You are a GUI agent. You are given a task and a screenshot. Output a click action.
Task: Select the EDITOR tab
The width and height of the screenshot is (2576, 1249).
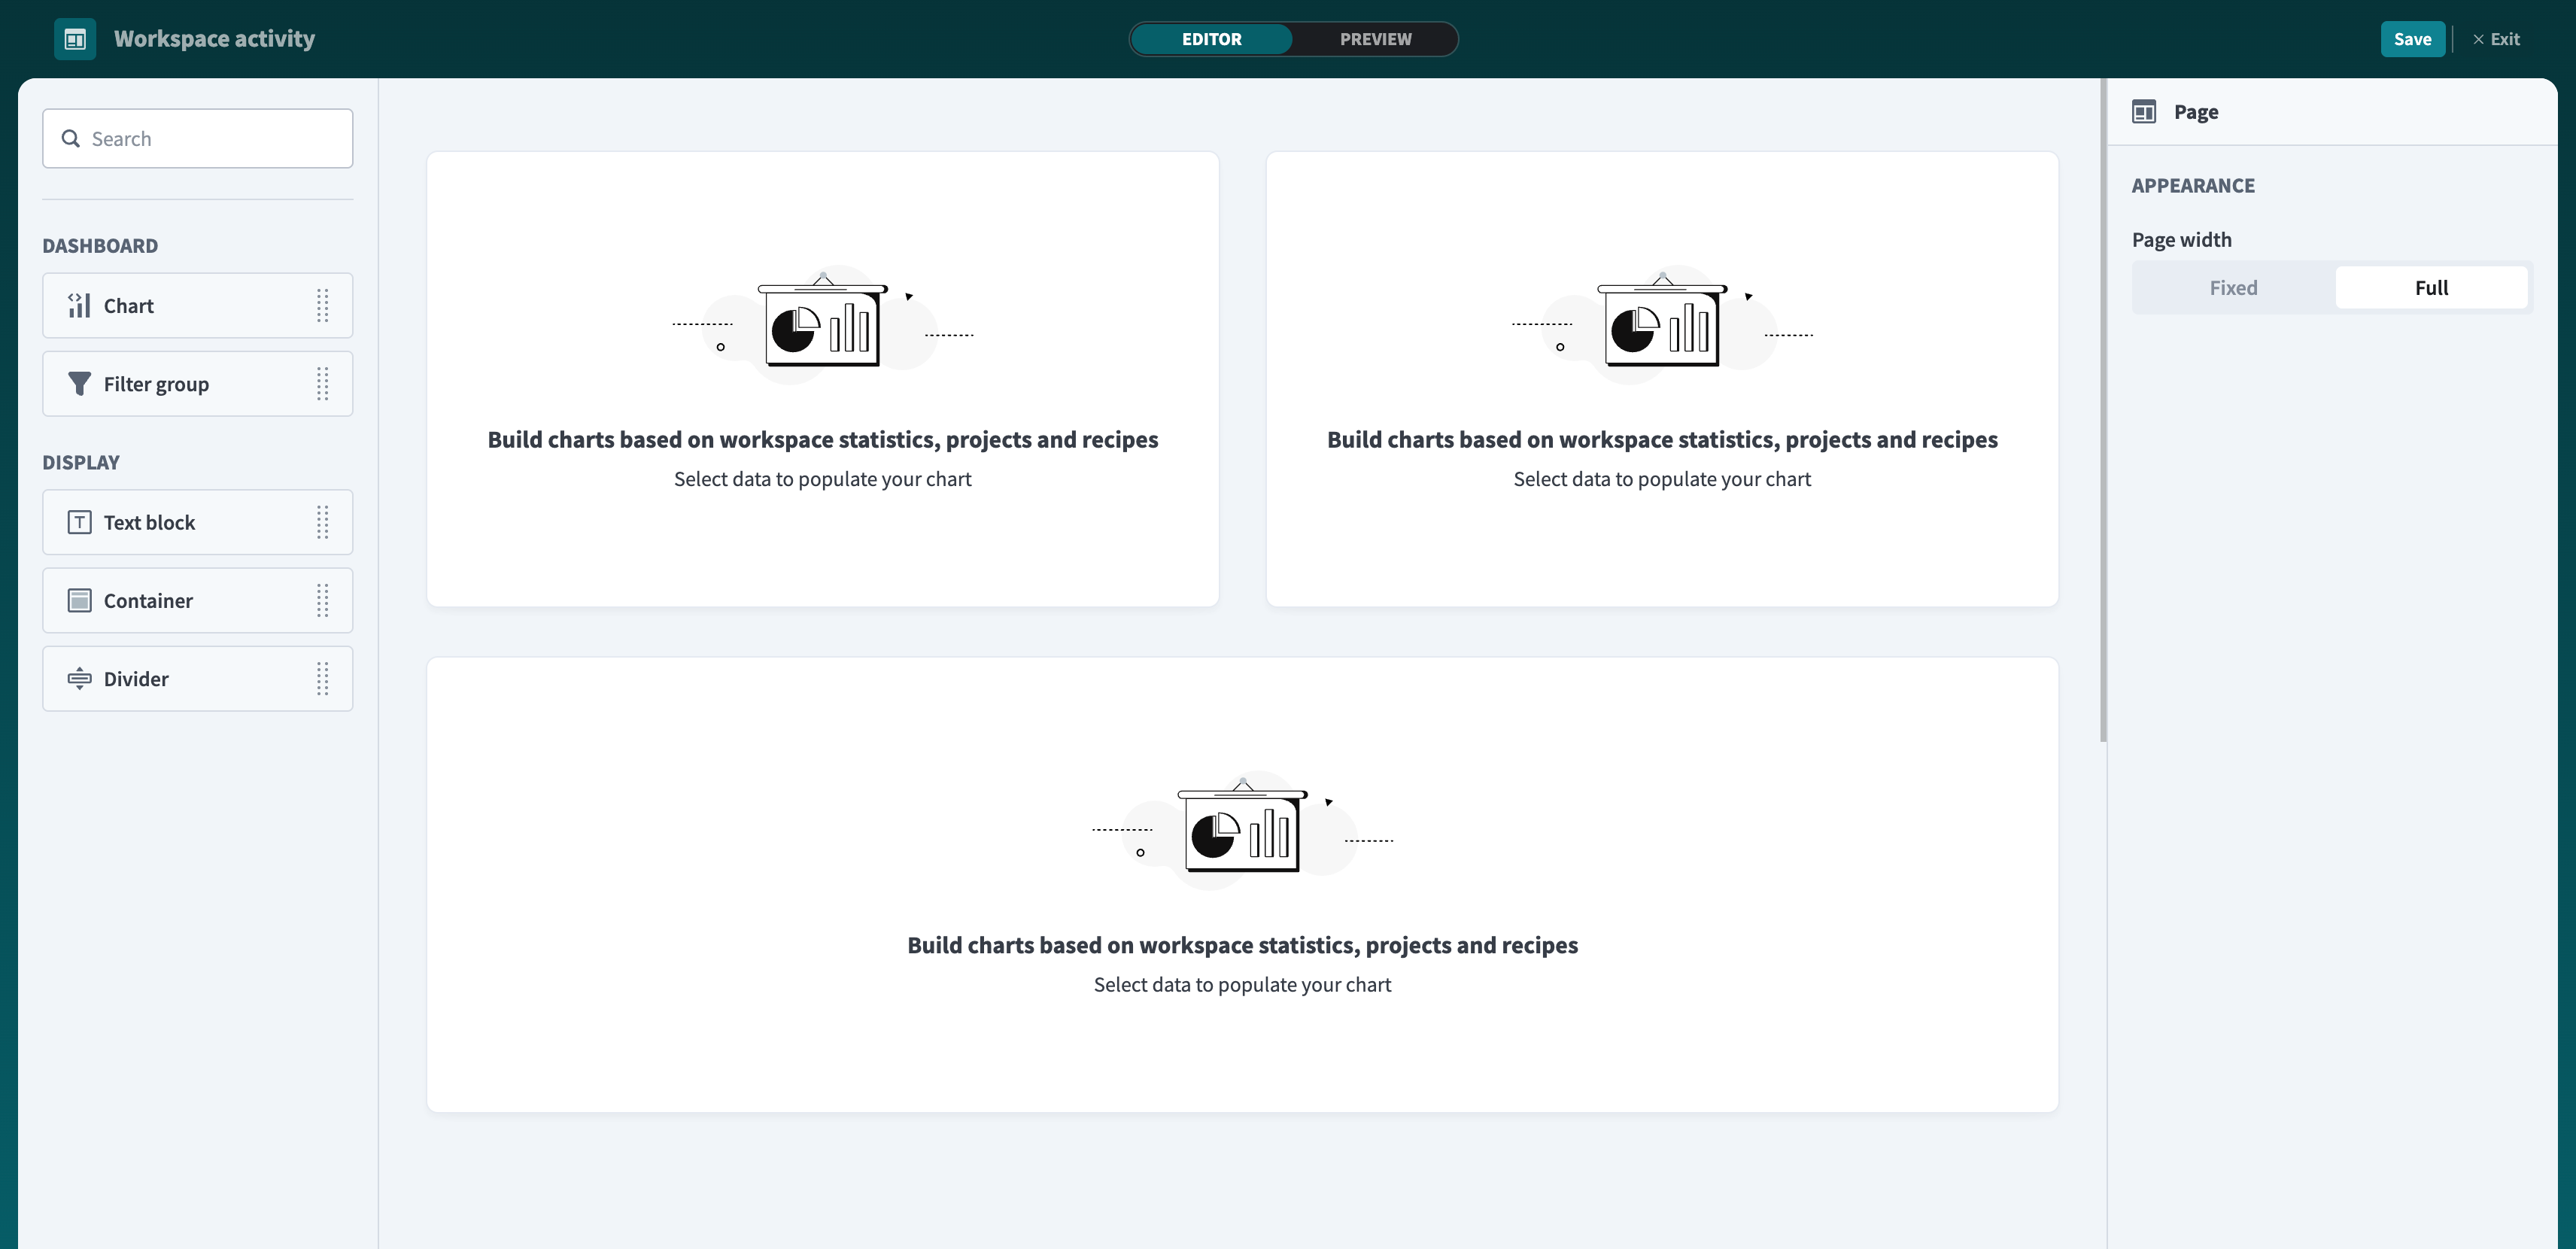pos(1211,39)
